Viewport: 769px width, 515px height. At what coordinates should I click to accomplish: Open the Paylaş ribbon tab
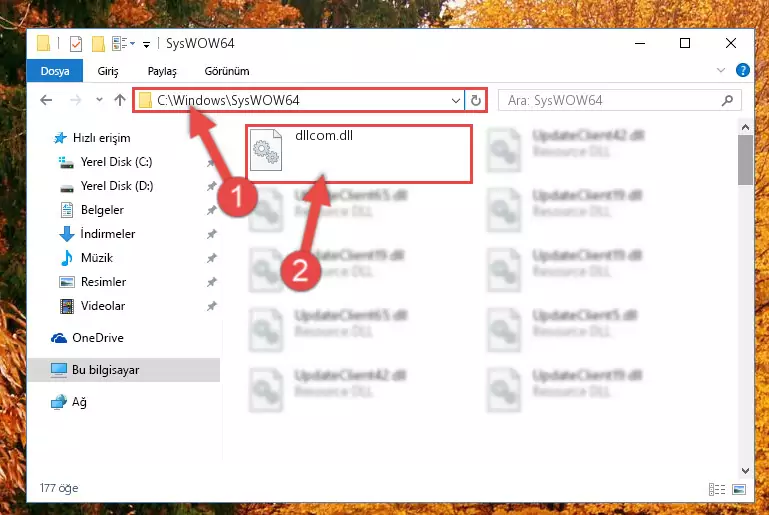click(162, 71)
